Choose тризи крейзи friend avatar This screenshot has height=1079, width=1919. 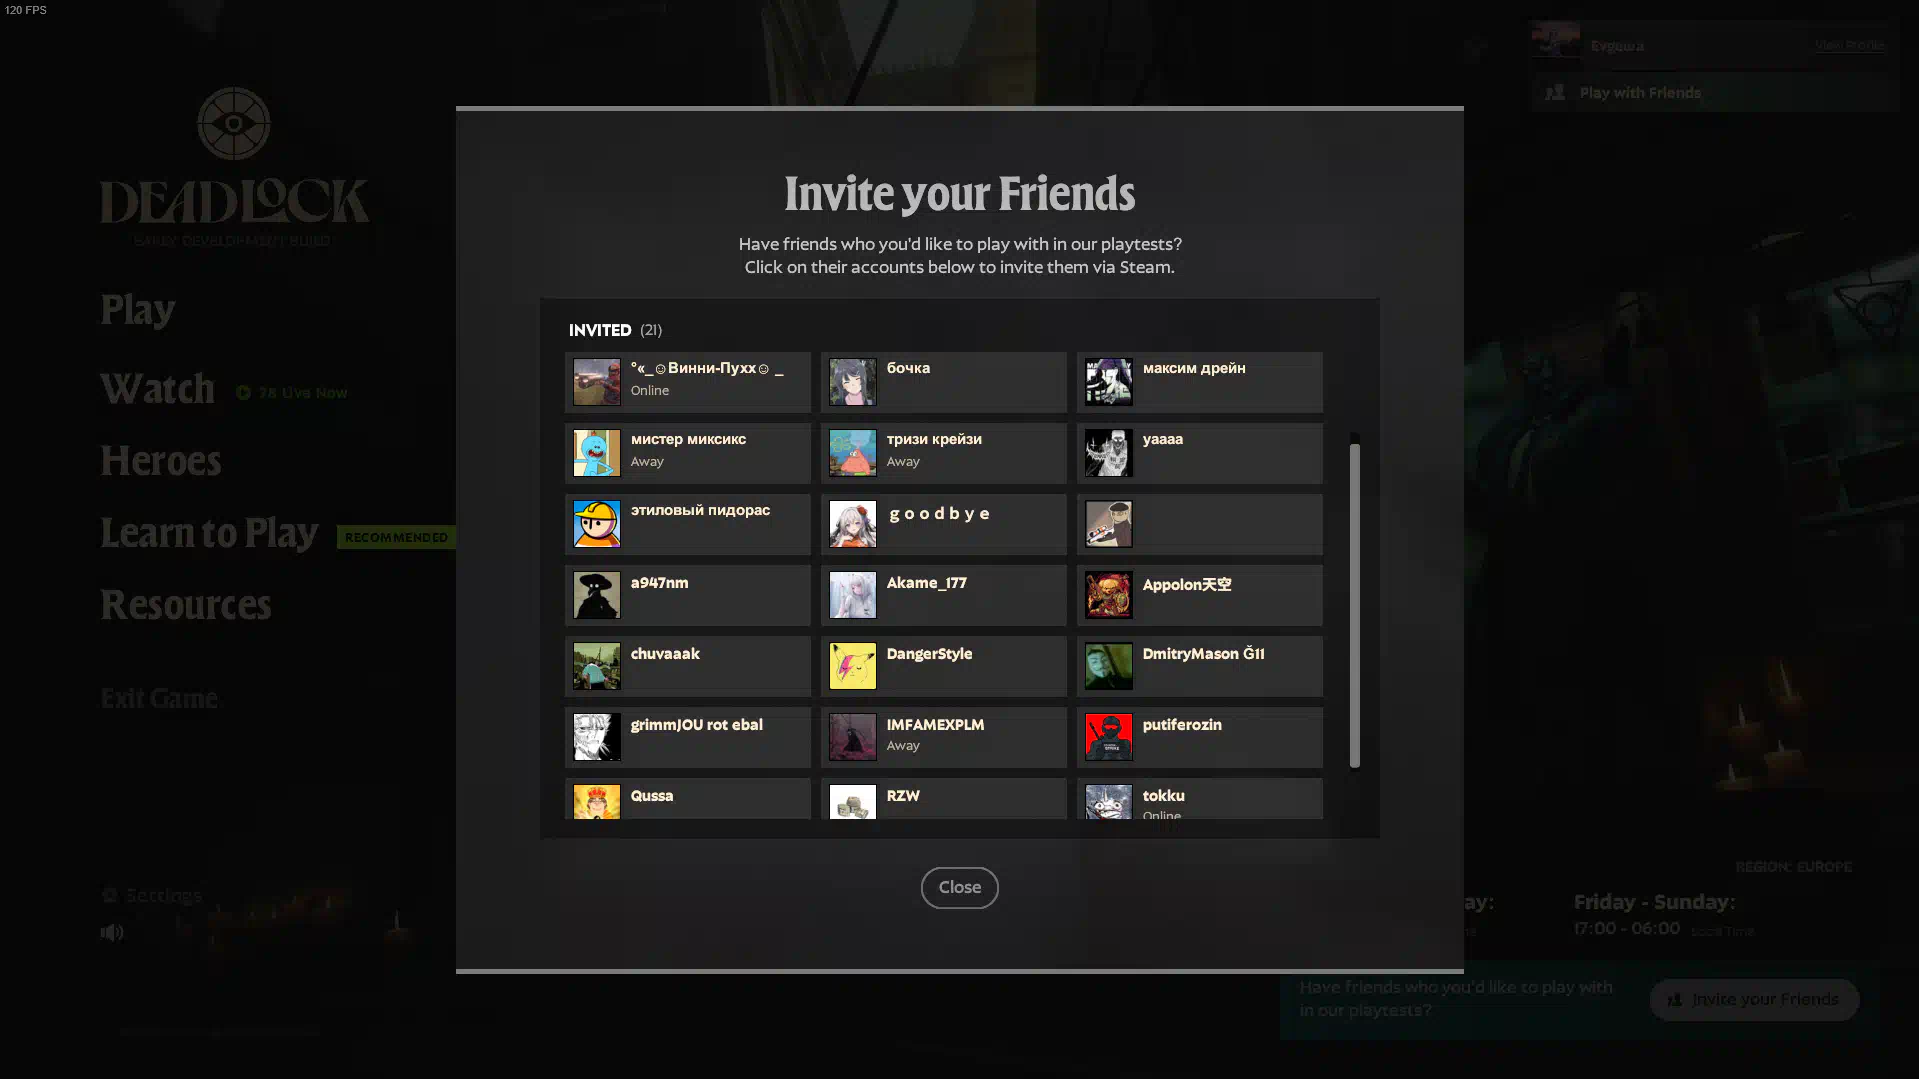pos(852,453)
